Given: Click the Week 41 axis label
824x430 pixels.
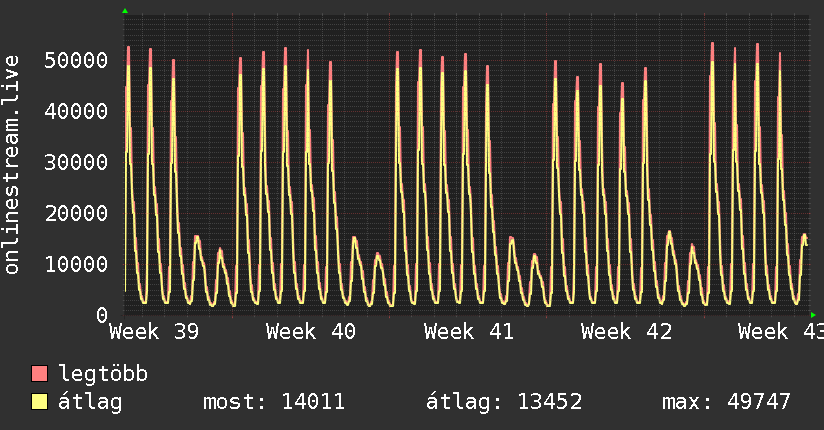Looking at the screenshot, I should [x=469, y=332].
